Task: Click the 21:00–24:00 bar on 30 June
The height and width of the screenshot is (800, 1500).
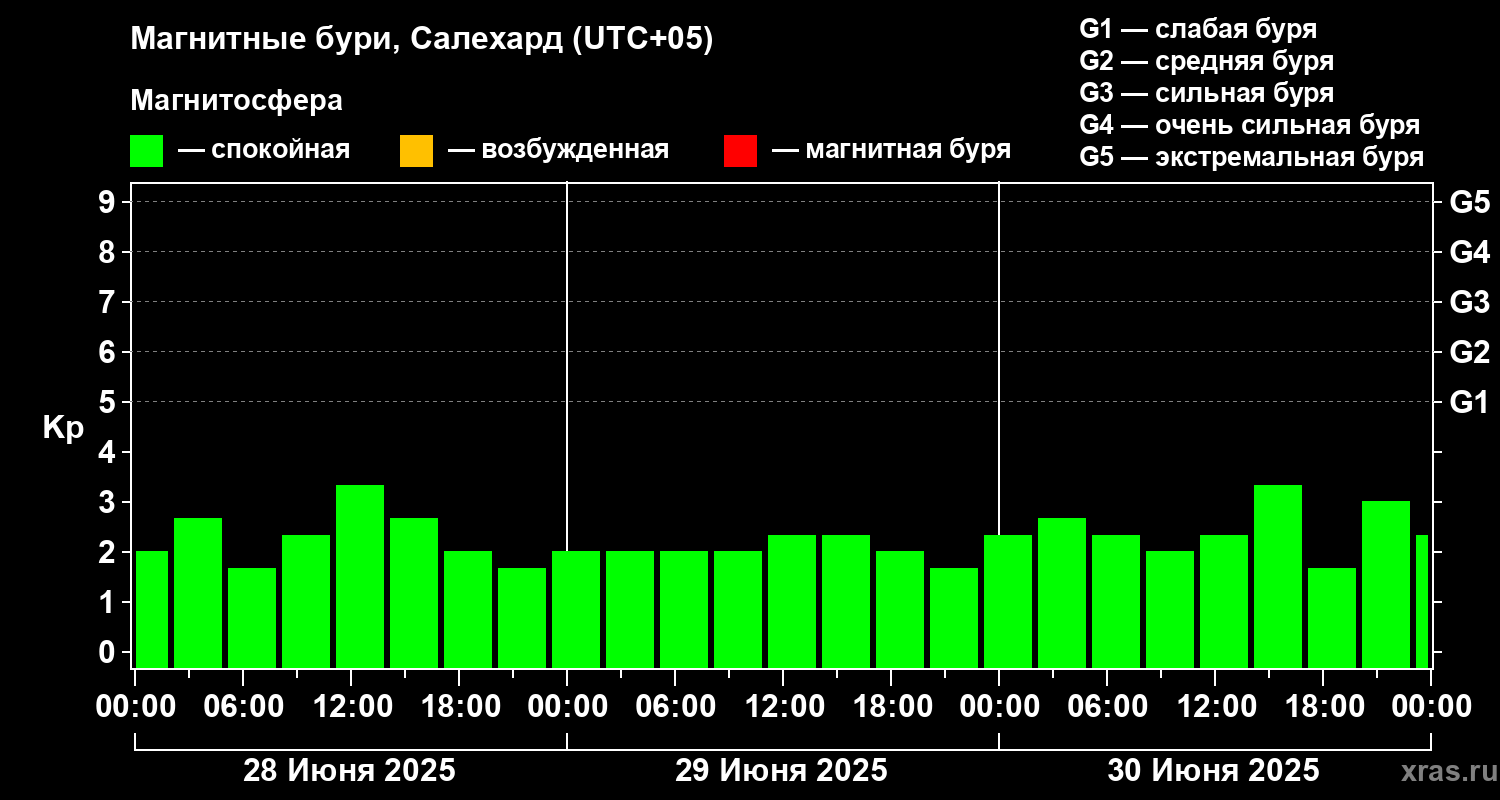Action: point(1386,584)
